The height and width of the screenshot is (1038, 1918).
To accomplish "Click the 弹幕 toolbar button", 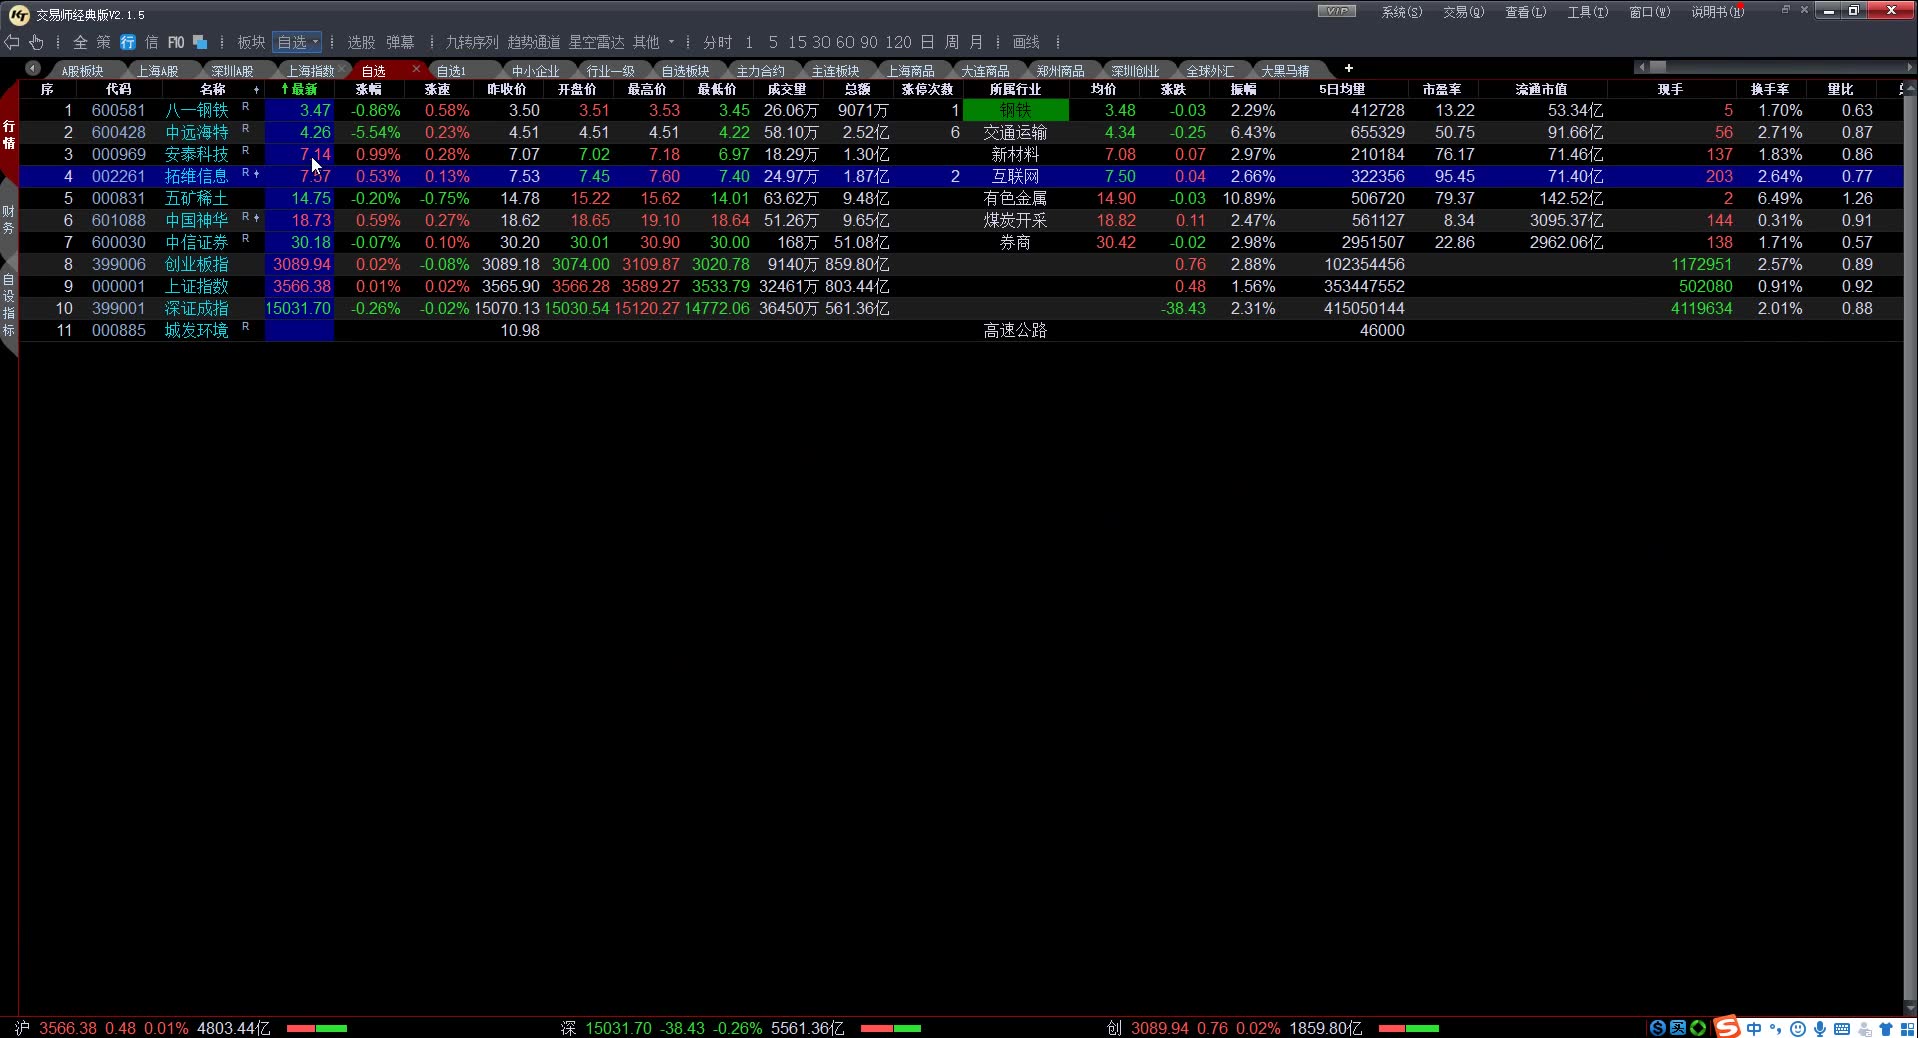I will [x=400, y=42].
